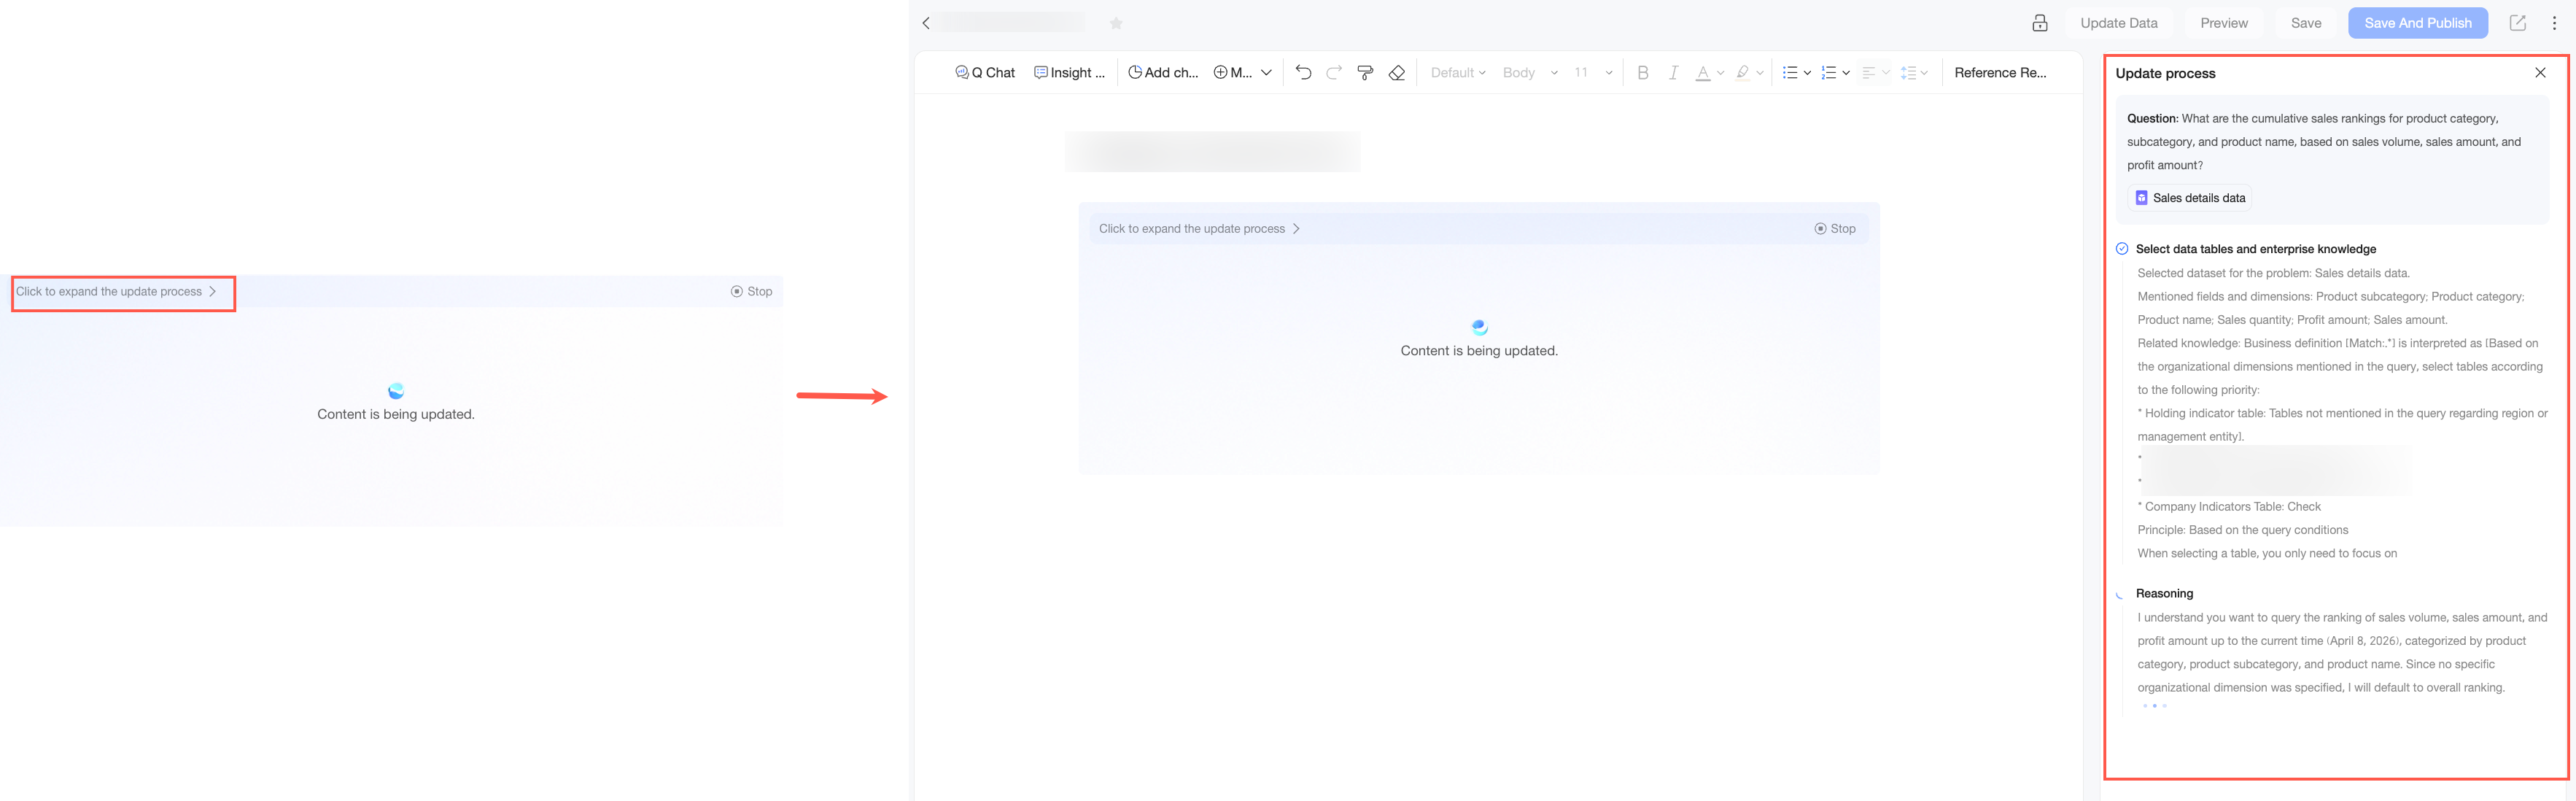Viewport: 2576px width, 801px height.
Task: Click the Sales details data tag
Action: [x=2190, y=198]
